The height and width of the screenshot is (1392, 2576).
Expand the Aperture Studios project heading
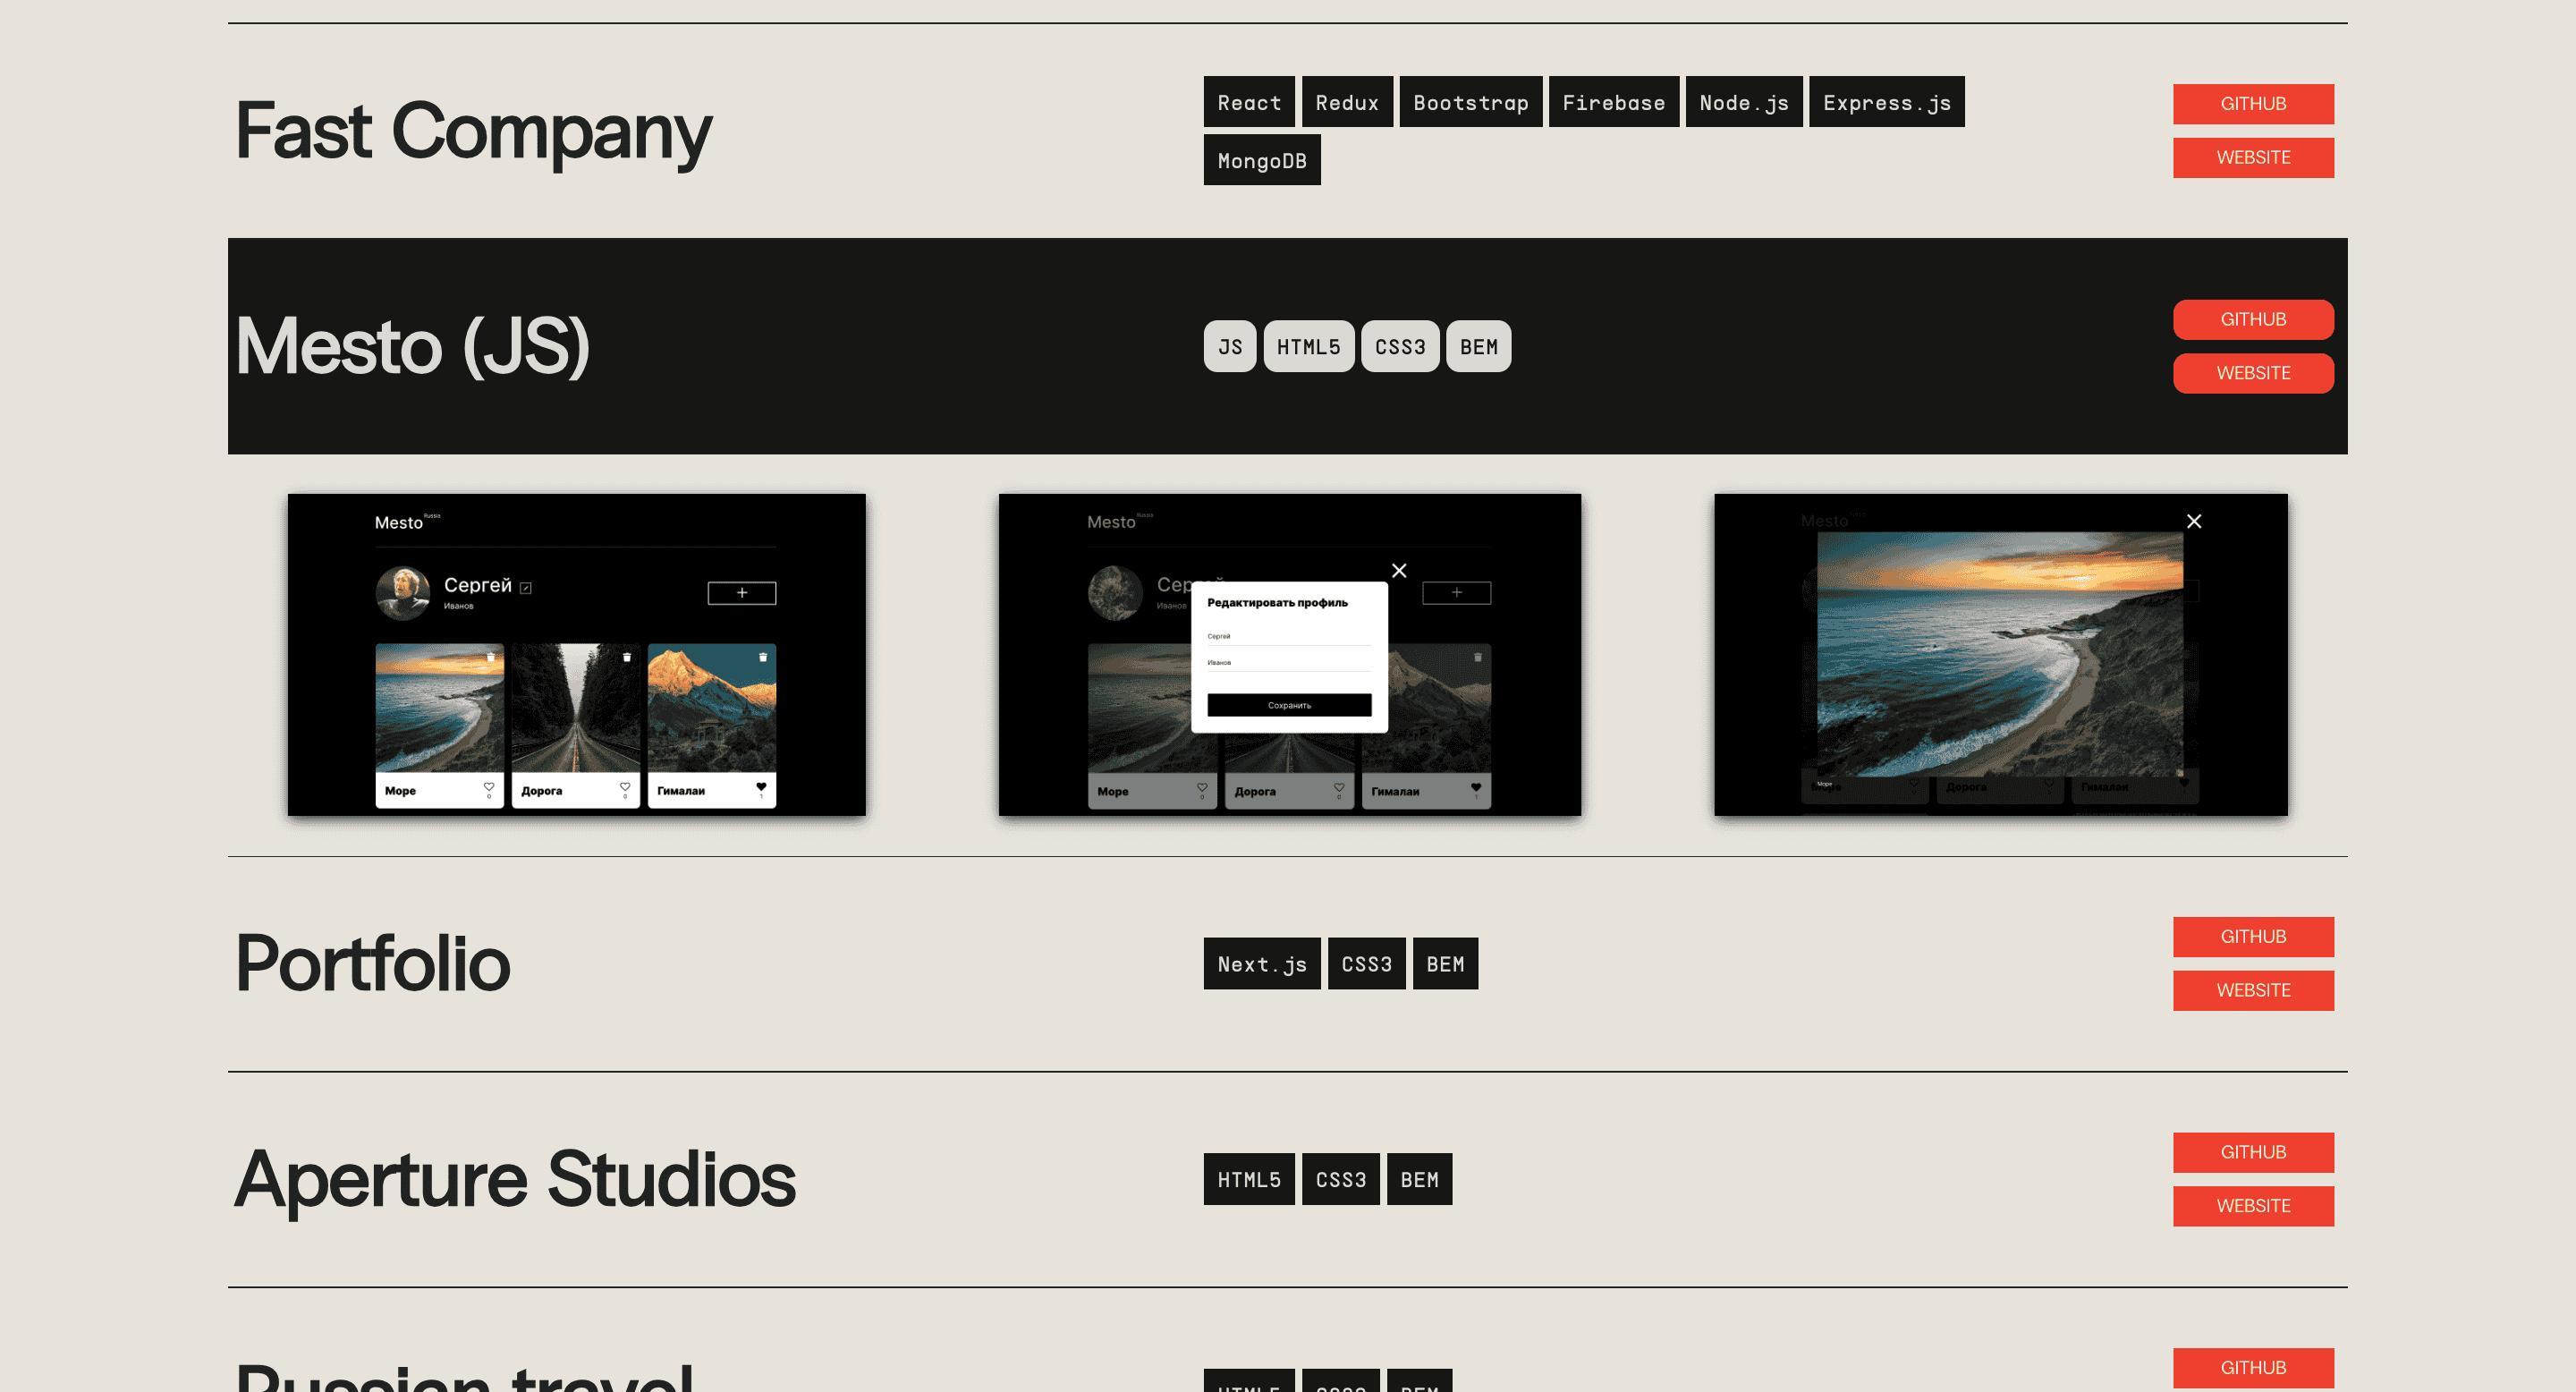point(514,1179)
